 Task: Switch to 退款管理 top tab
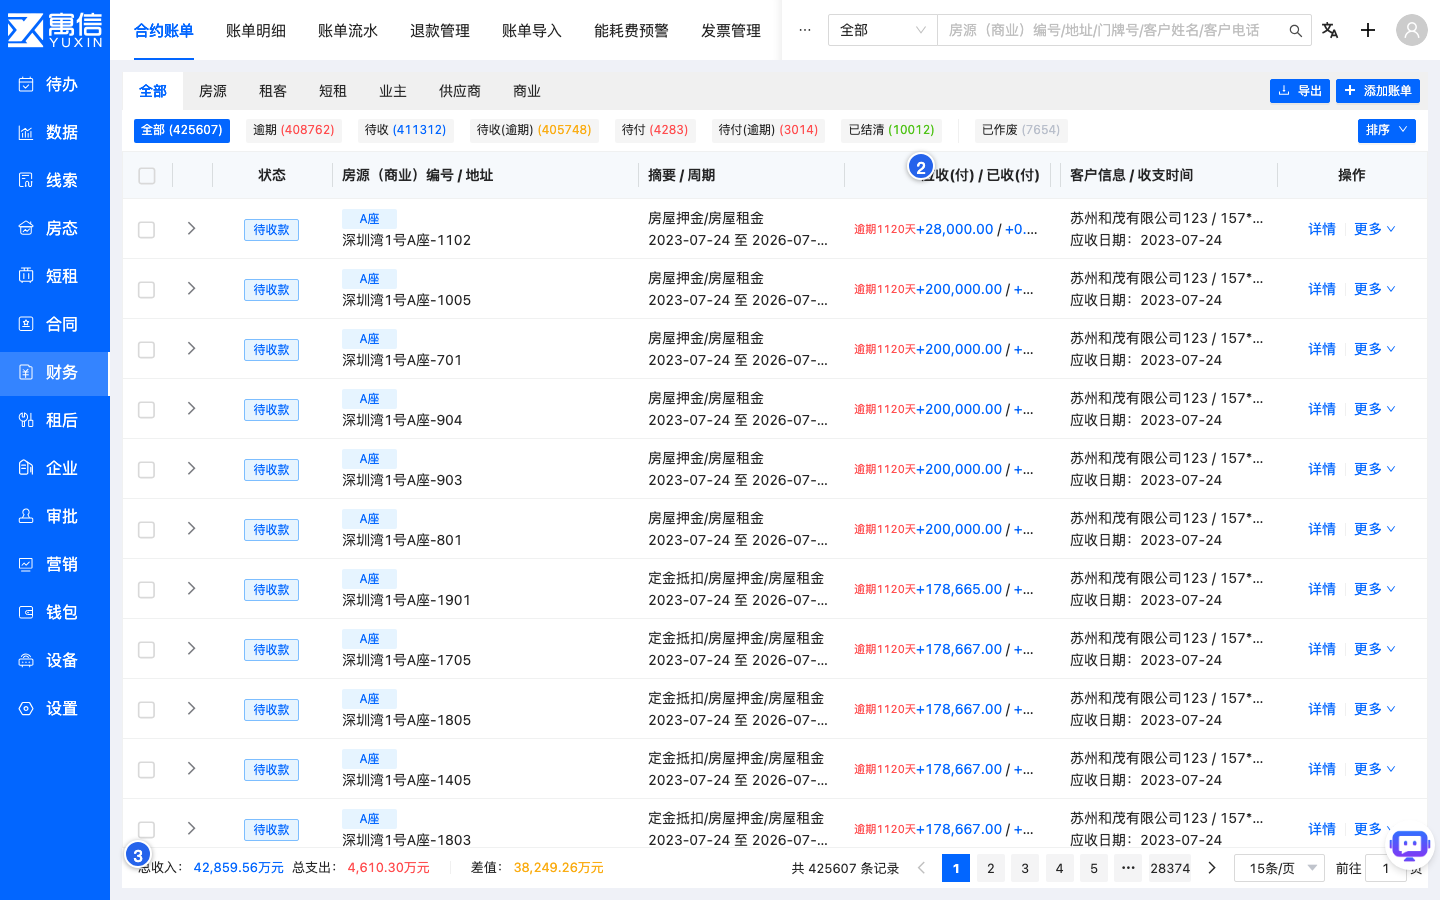440,31
